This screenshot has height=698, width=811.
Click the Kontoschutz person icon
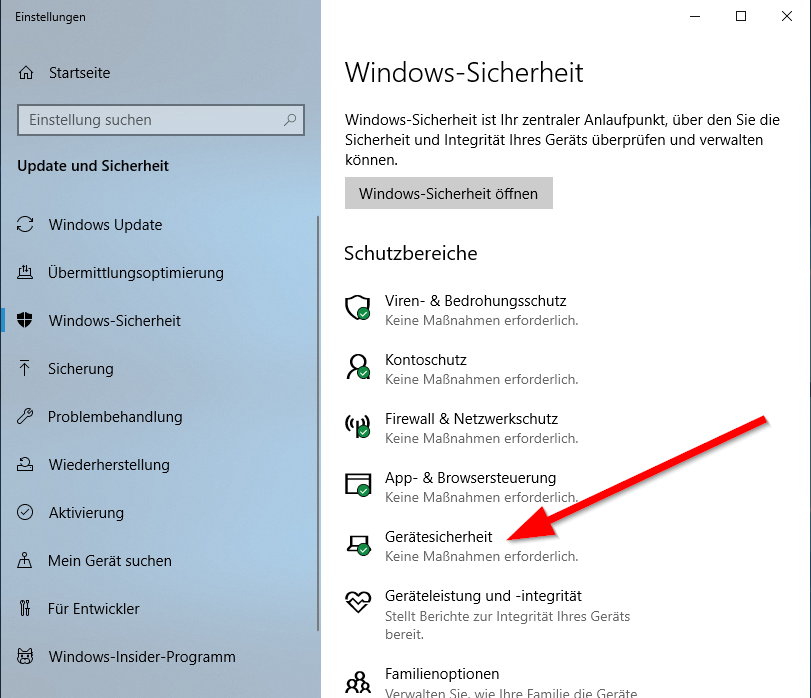point(358,367)
